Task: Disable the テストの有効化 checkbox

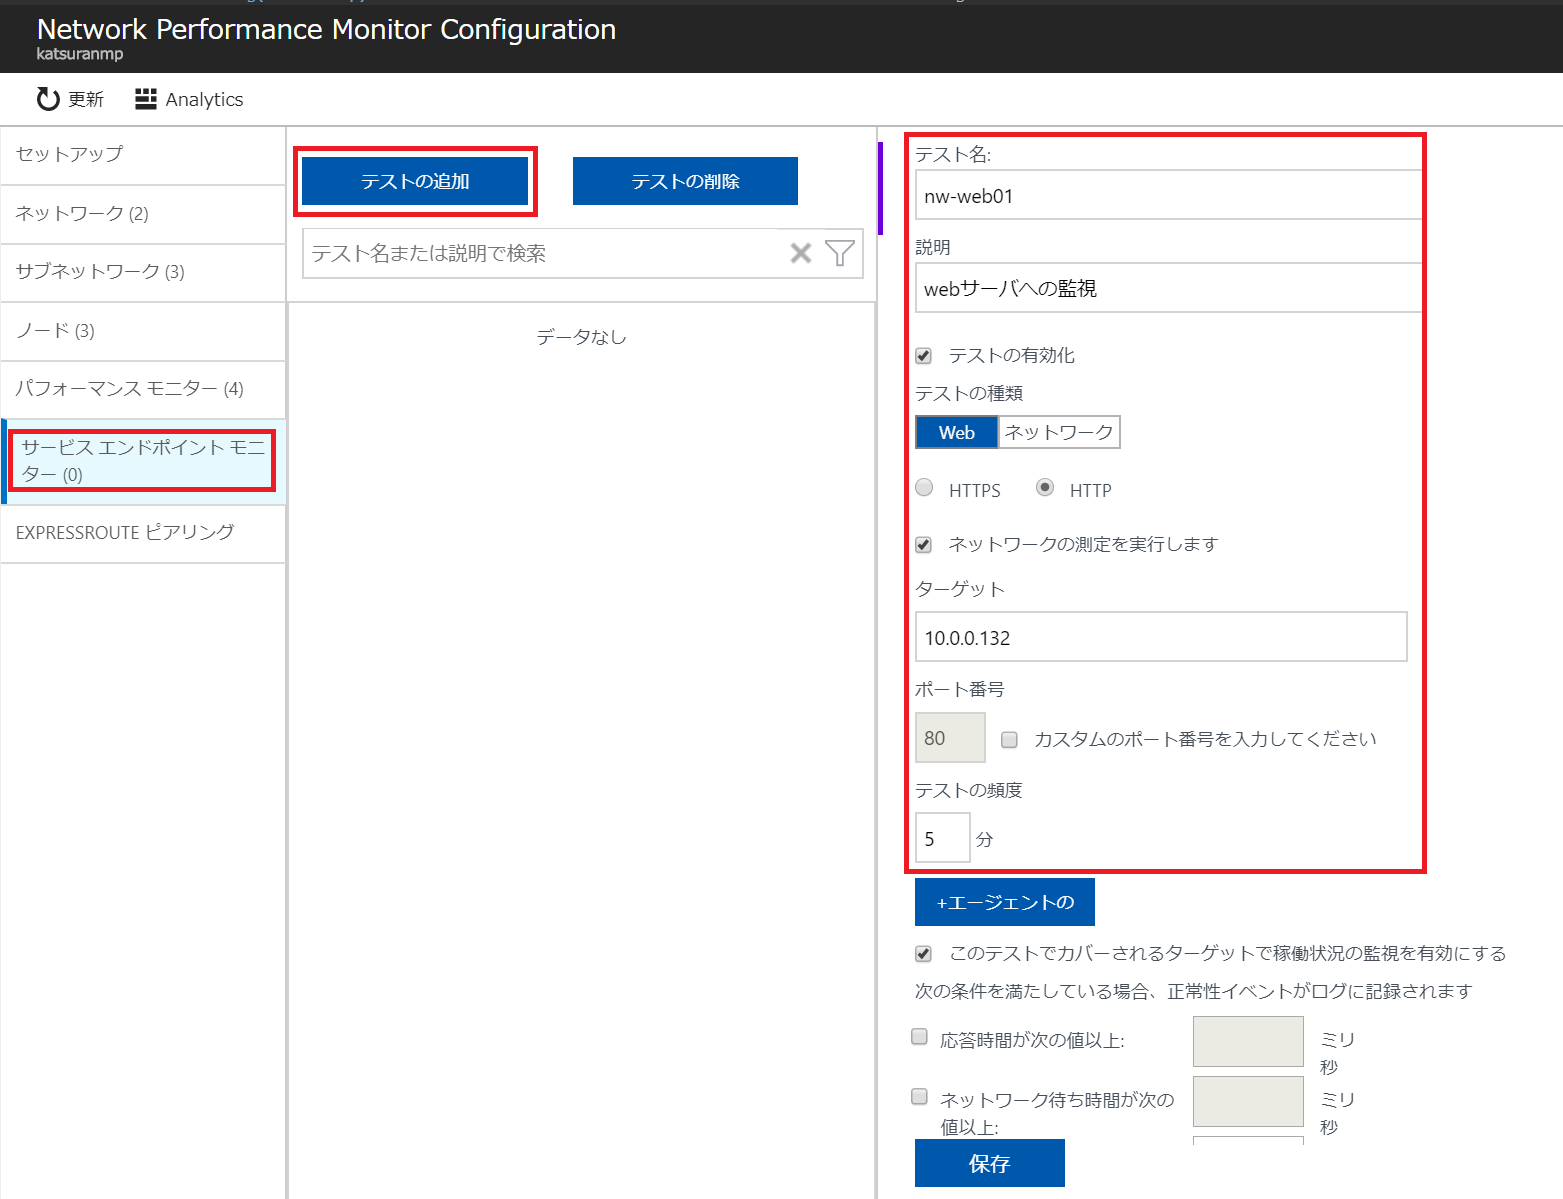Action: click(x=922, y=355)
